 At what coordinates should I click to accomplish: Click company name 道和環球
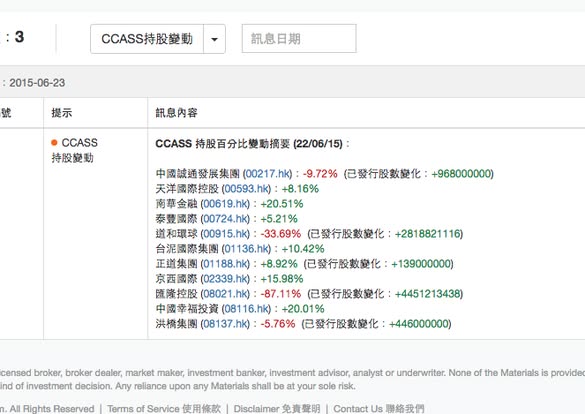(x=176, y=234)
